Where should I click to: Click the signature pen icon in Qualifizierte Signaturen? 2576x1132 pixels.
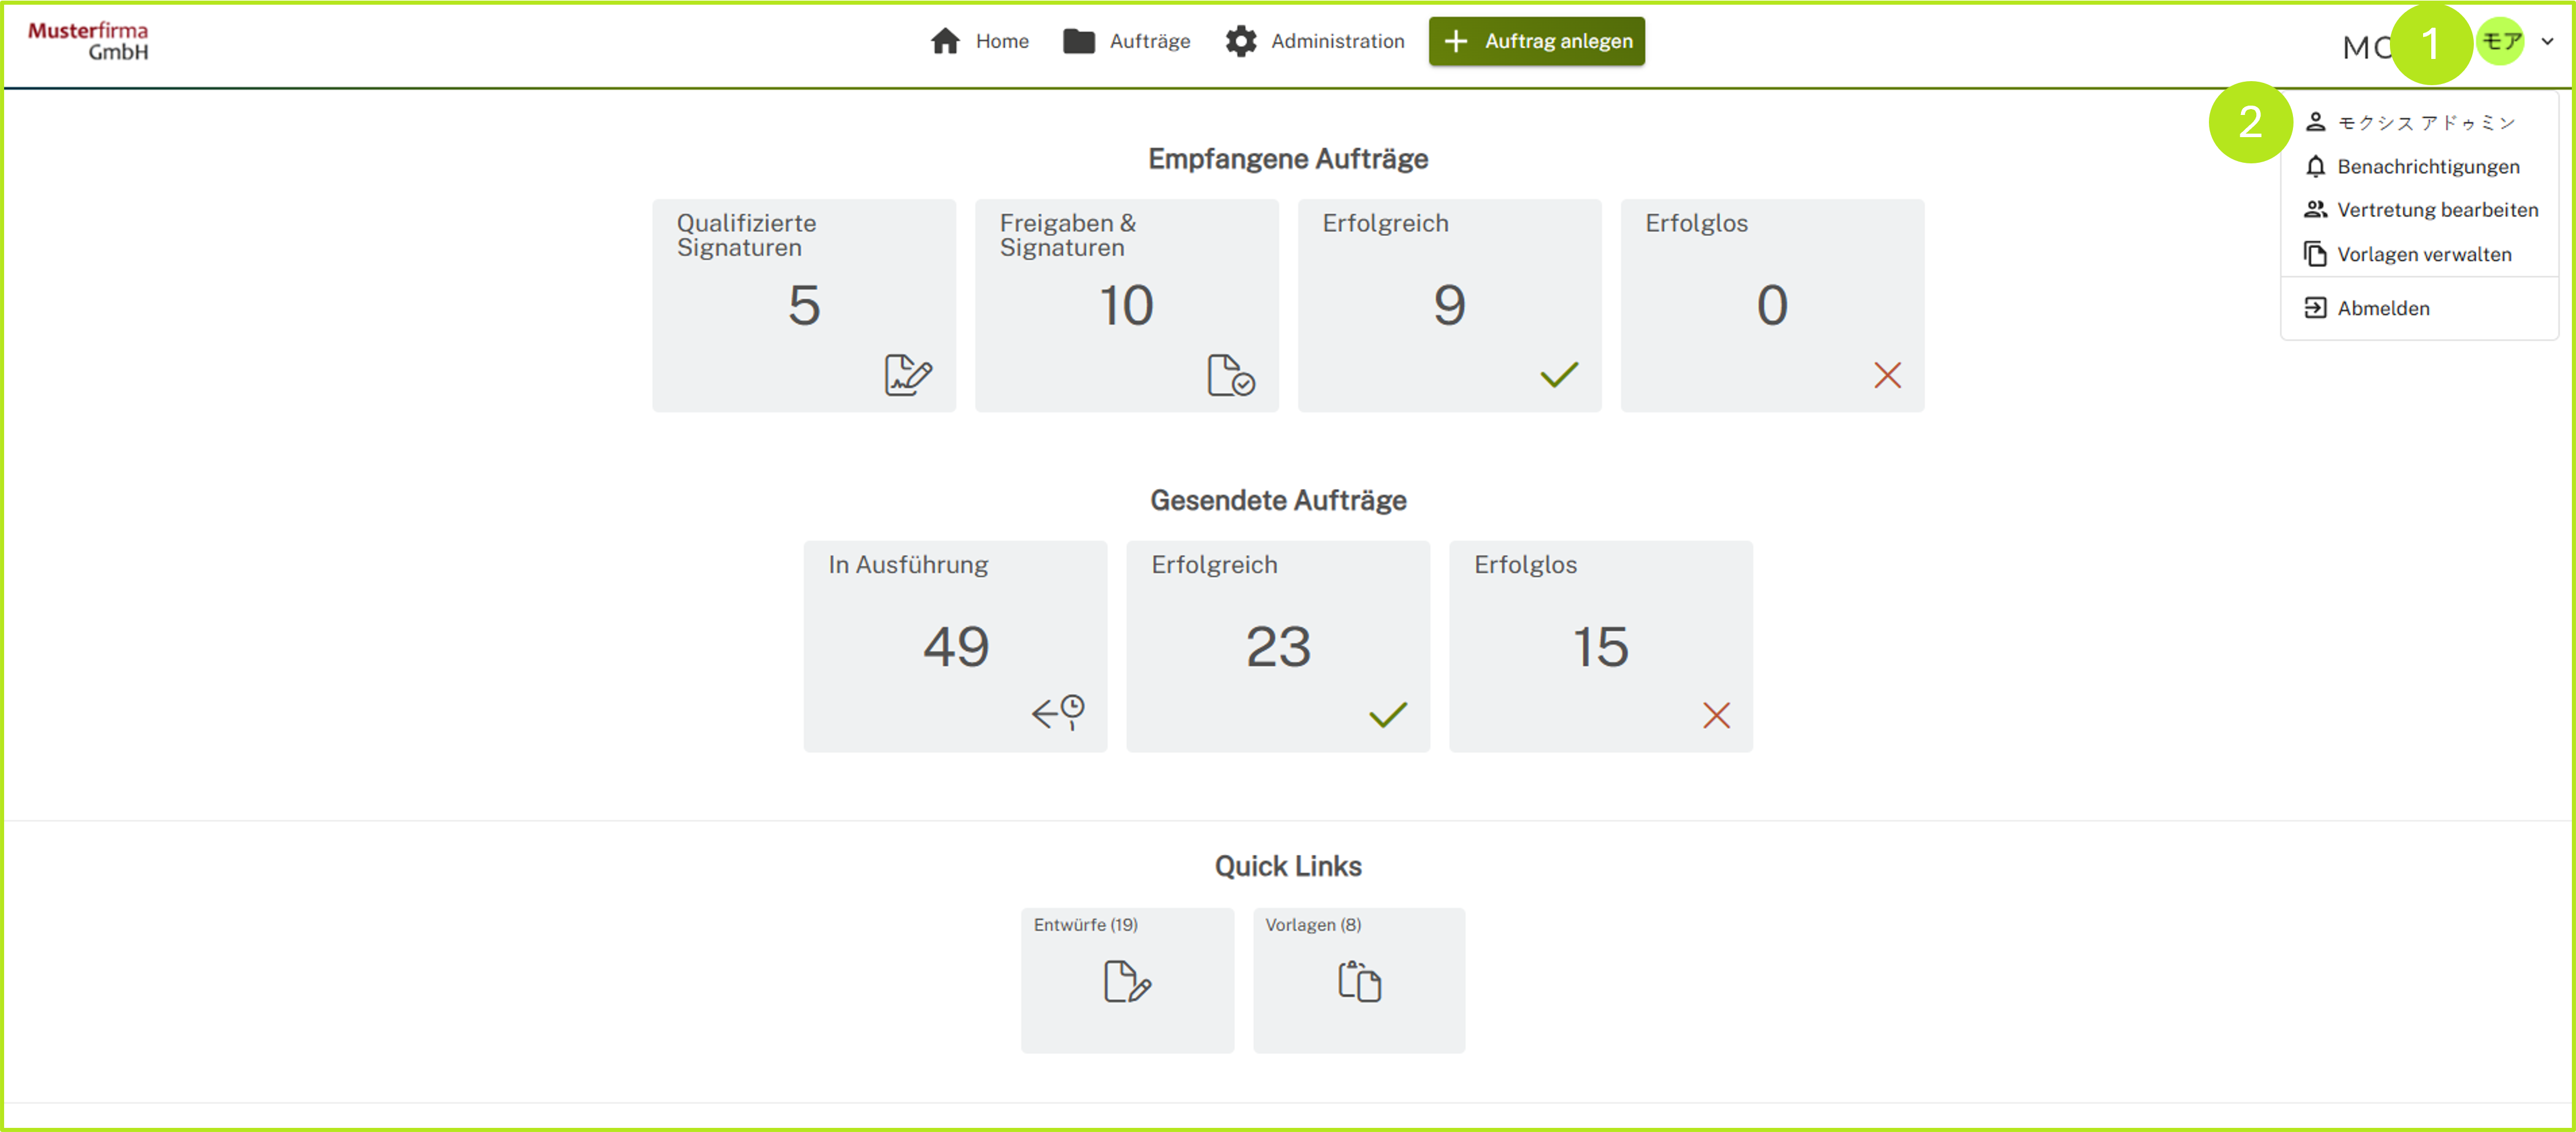pyautogui.click(x=907, y=375)
